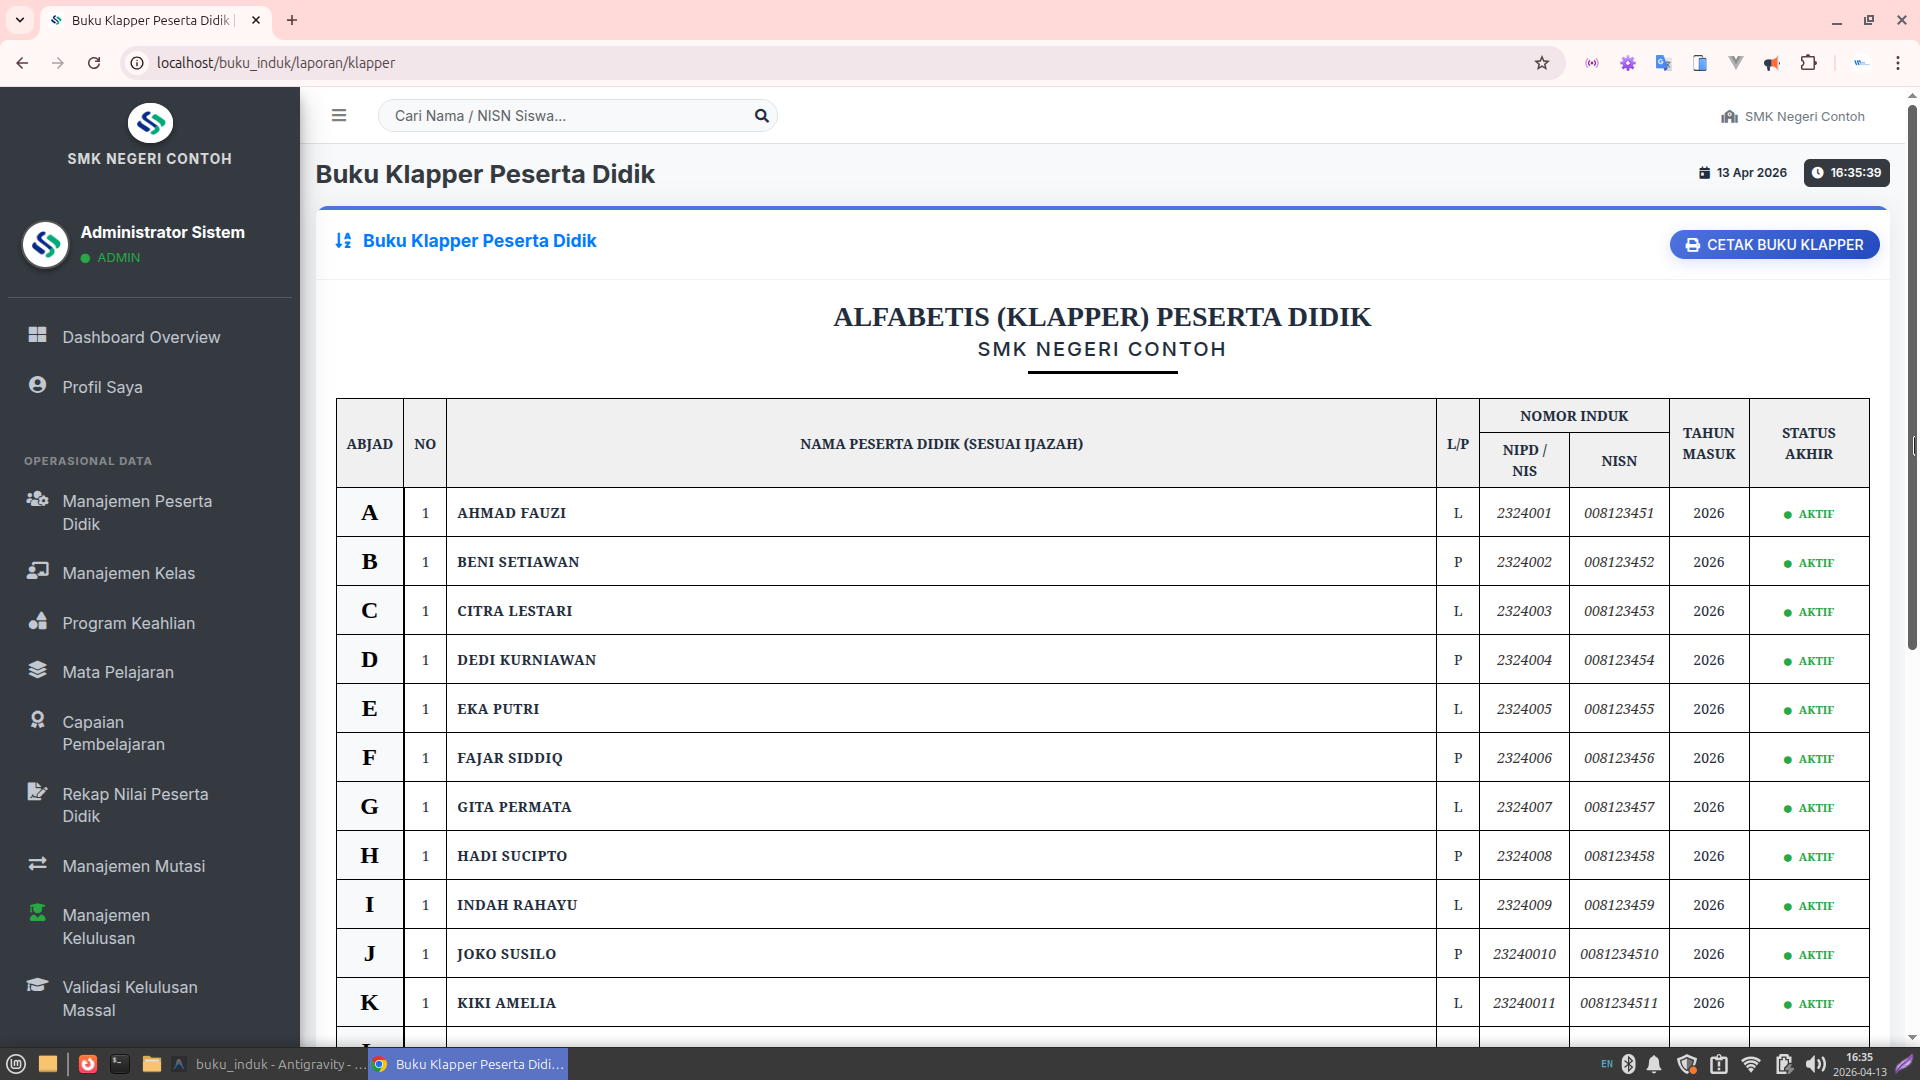Click the Manajemen Mutasi arrows icon
1920x1080 pixels.
tap(37, 864)
